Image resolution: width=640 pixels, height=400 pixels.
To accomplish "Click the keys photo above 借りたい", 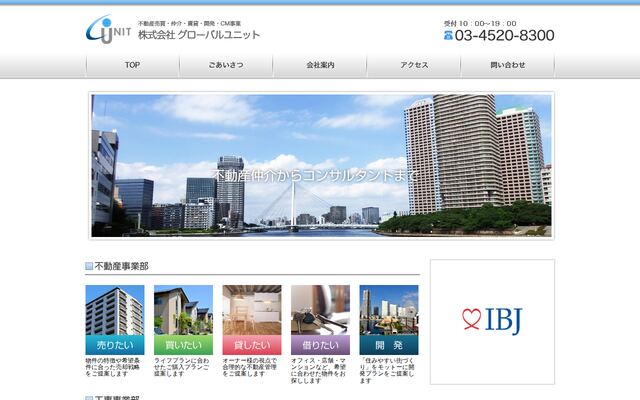I will tap(320, 310).
